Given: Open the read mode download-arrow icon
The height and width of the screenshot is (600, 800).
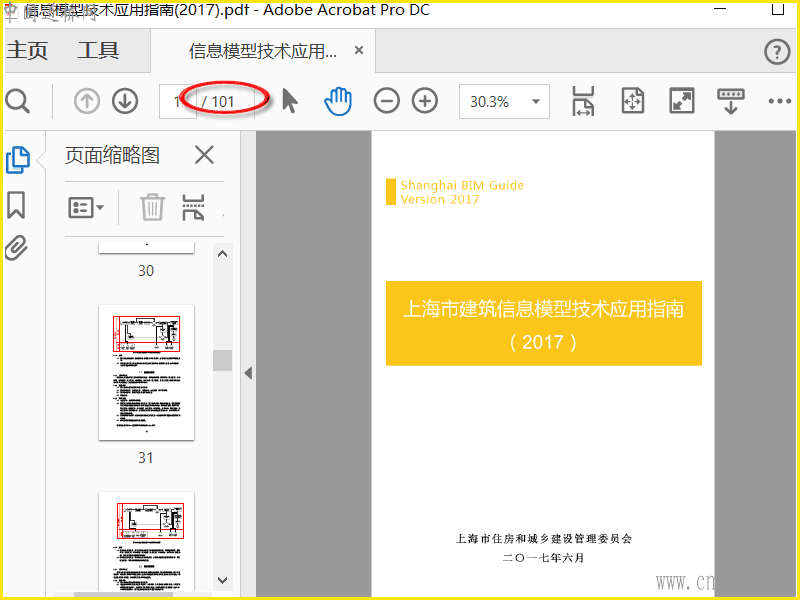Looking at the screenshot, I should [731, 101].
